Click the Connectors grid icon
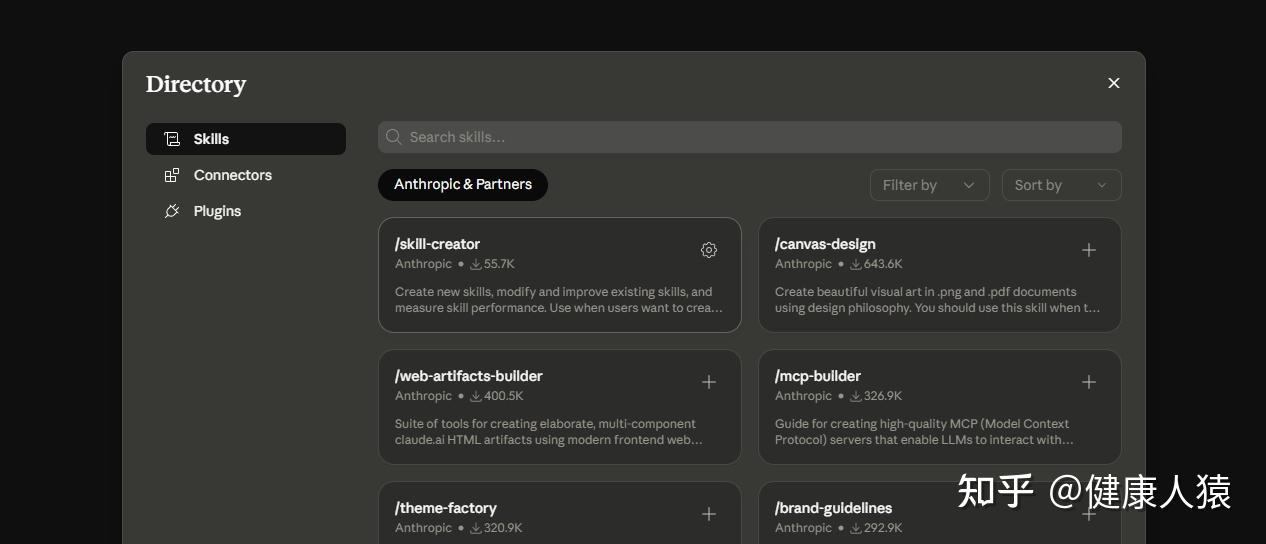This screenshot has height=544, width=1266. point(172,175)
